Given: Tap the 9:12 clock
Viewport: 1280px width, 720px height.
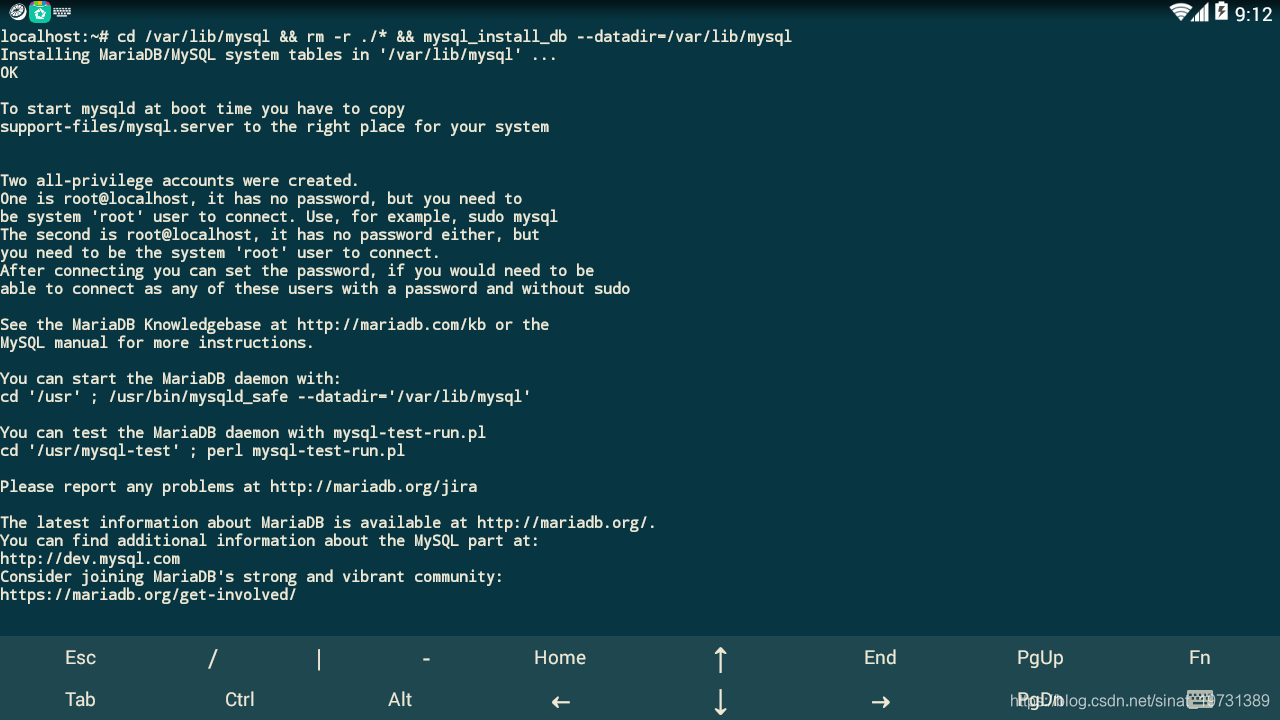Looking at the screenshot, I should [1253, 14].
